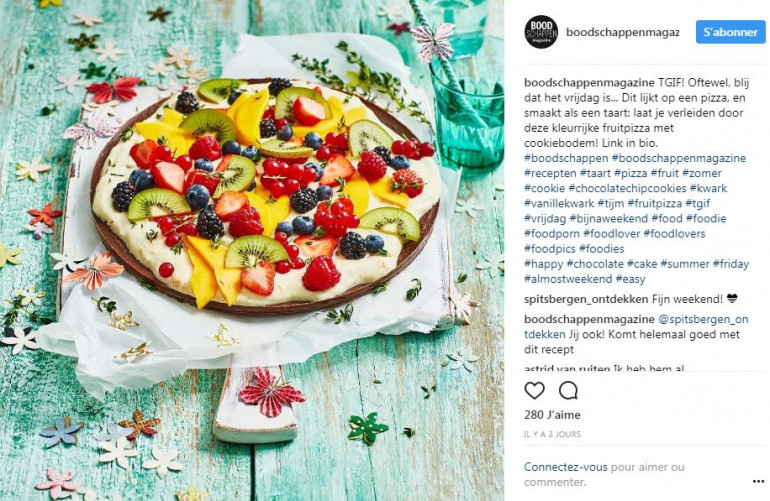Open the #chocolatechipcookies hashtag
The width and height of the screenshot is (770, 501).
coord(627,188)
